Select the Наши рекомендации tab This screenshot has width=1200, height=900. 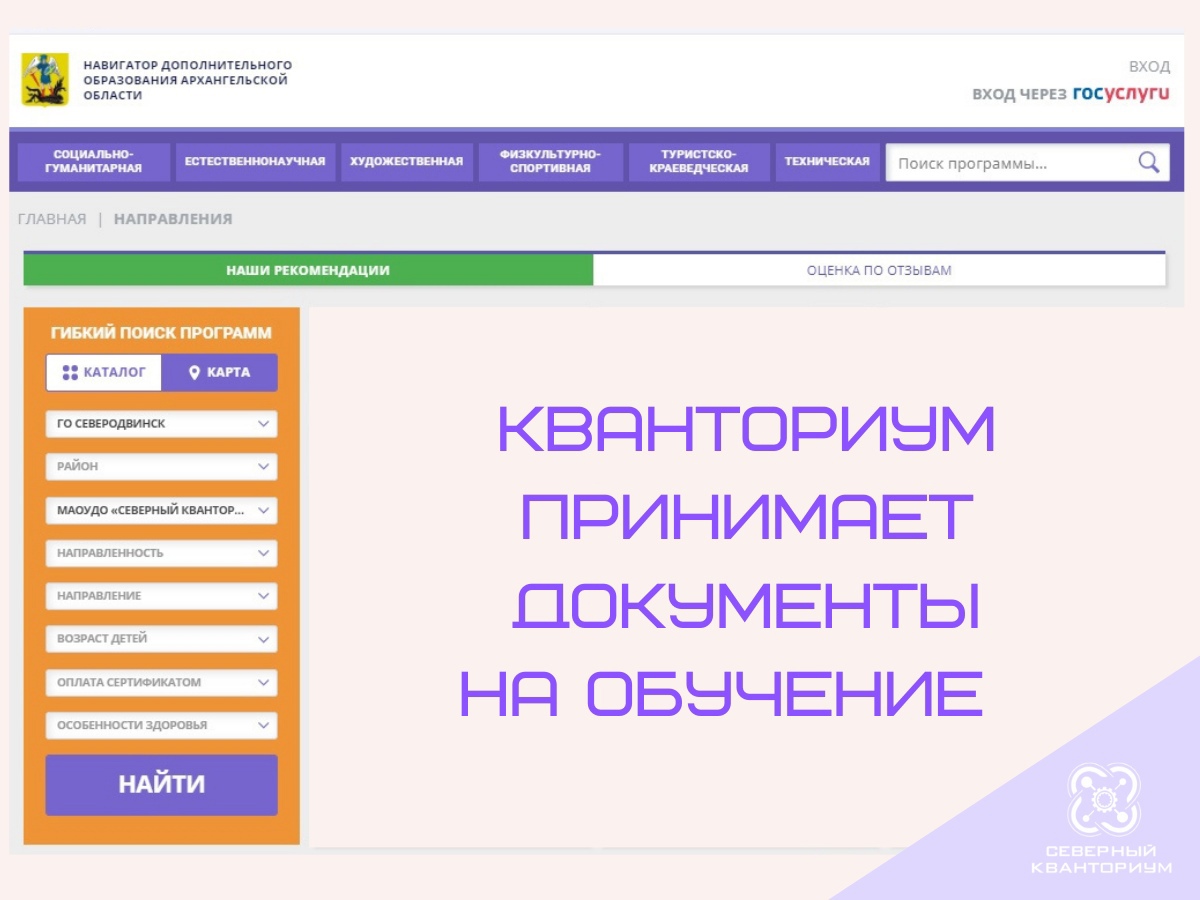308,270
